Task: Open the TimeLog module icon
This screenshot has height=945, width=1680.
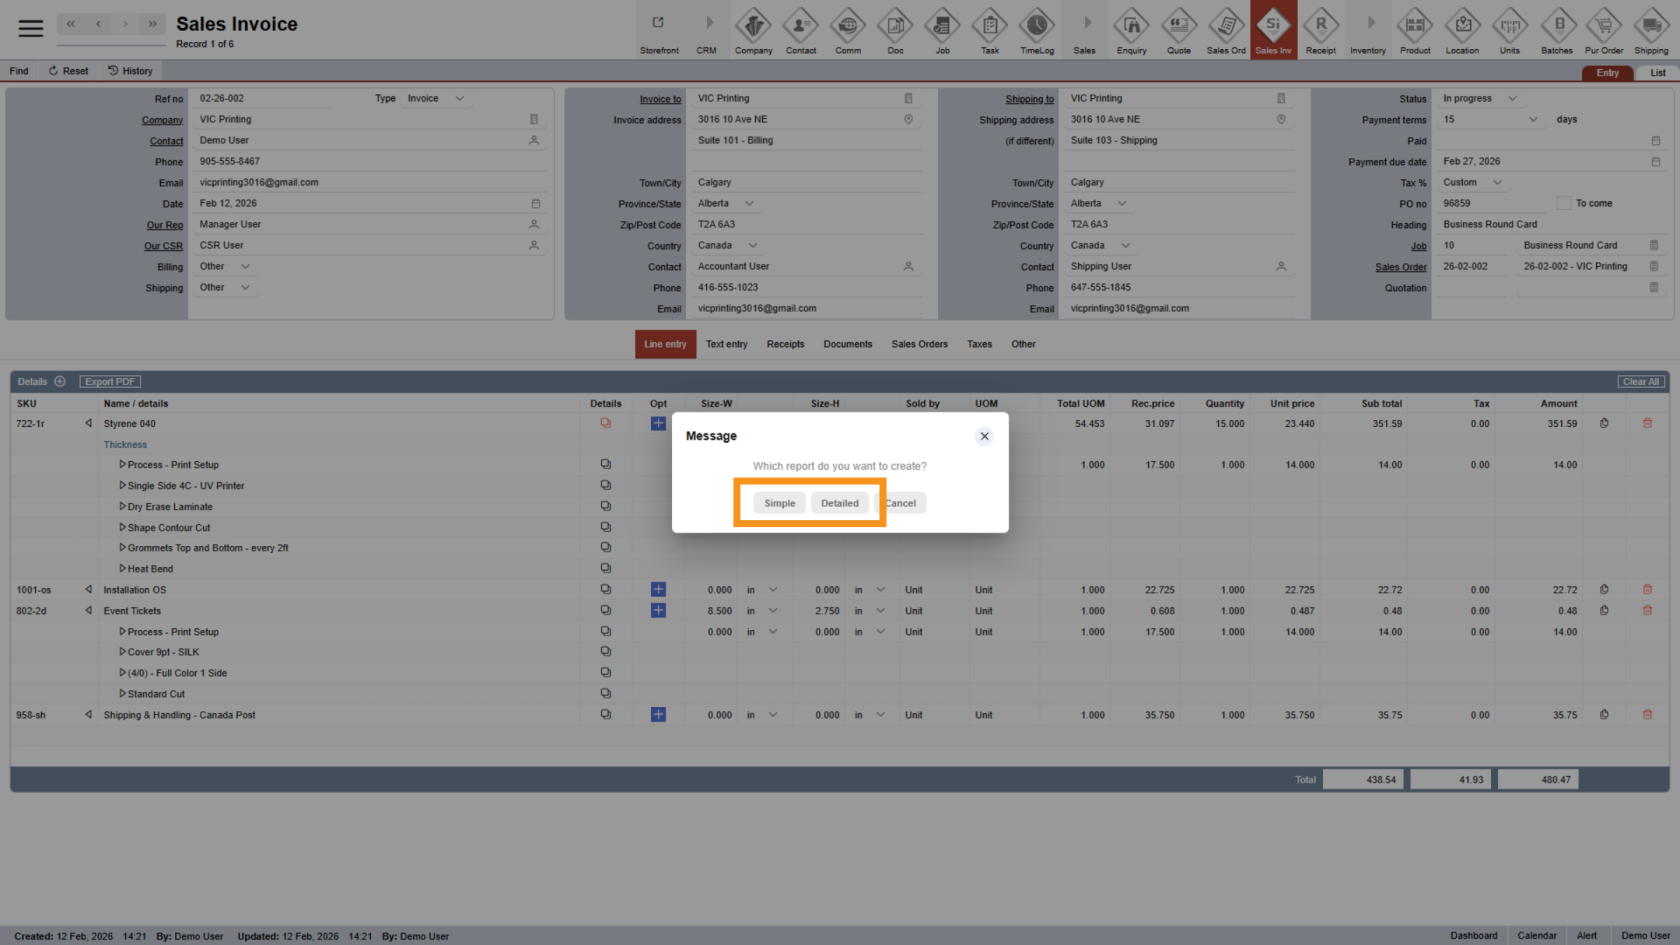Action: [x=1036, y=28]
